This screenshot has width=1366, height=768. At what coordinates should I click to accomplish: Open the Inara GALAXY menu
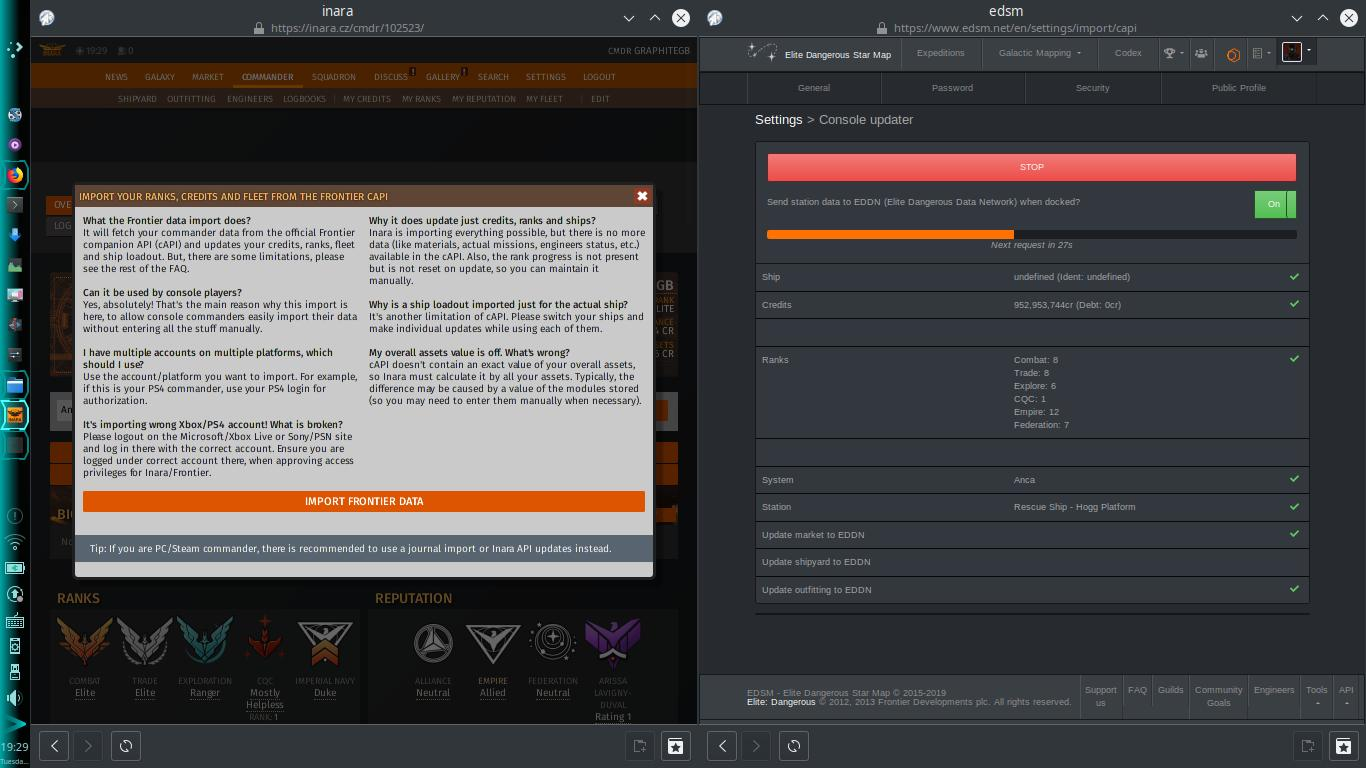[160, 77]
